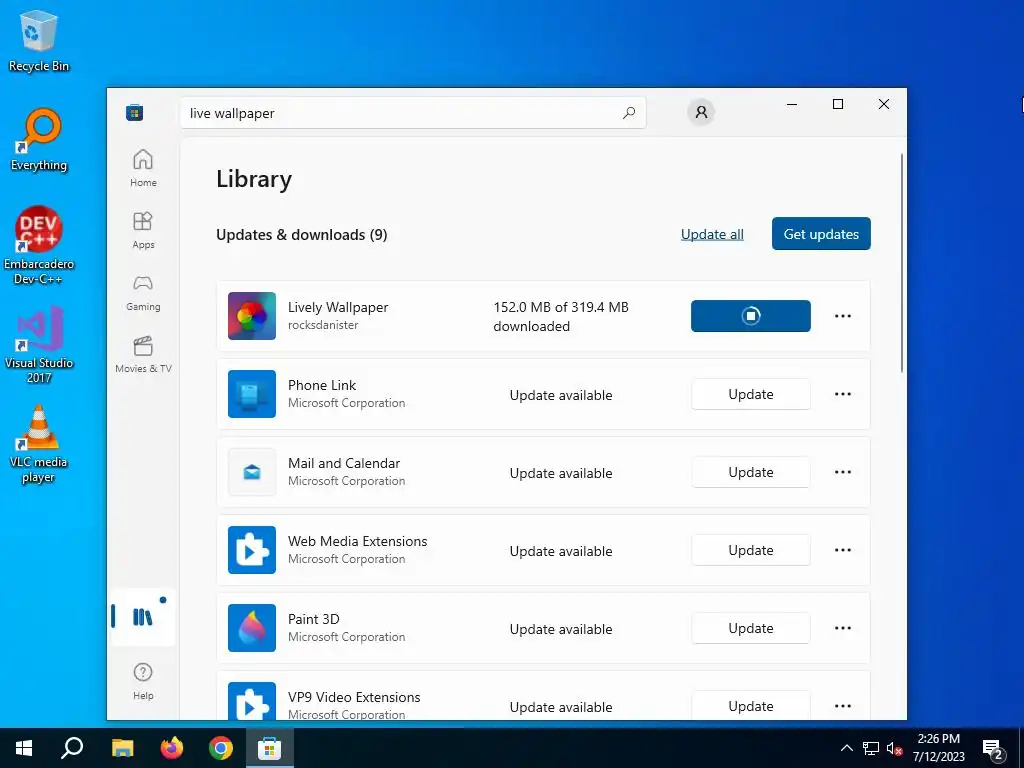Select Everything desktop shortcut
Screen dimensions: 1024x768
tap(39, 140)
